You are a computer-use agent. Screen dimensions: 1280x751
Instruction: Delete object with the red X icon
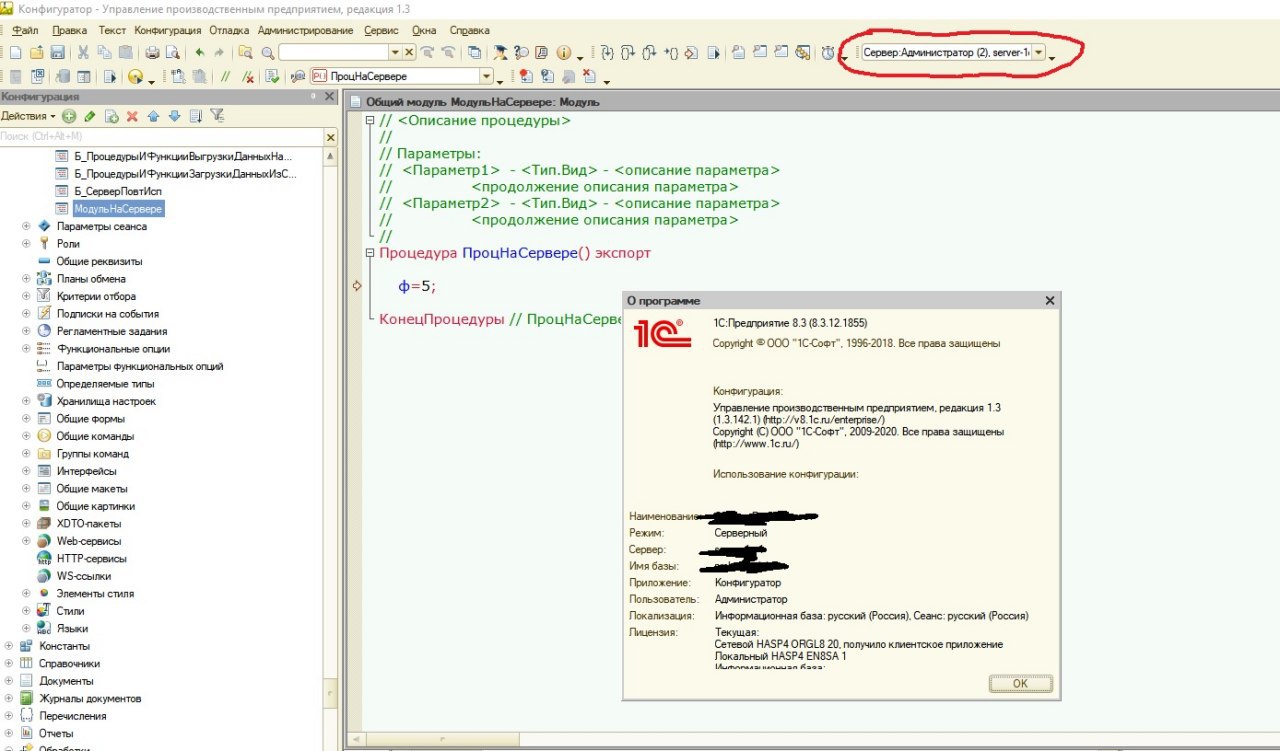click(x=131, y=116)
